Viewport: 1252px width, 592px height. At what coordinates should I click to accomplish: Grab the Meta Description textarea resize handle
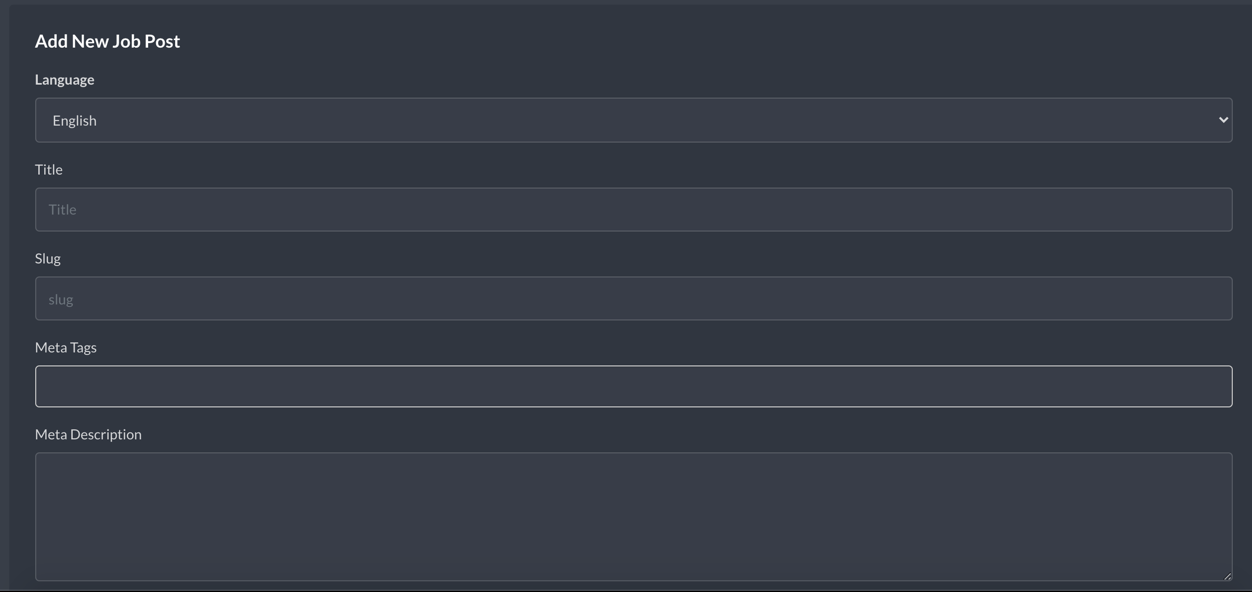coord(1226,575)
